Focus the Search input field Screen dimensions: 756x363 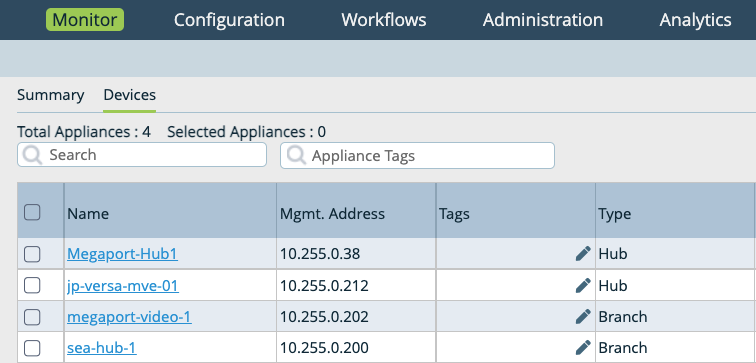pos(142,155)
